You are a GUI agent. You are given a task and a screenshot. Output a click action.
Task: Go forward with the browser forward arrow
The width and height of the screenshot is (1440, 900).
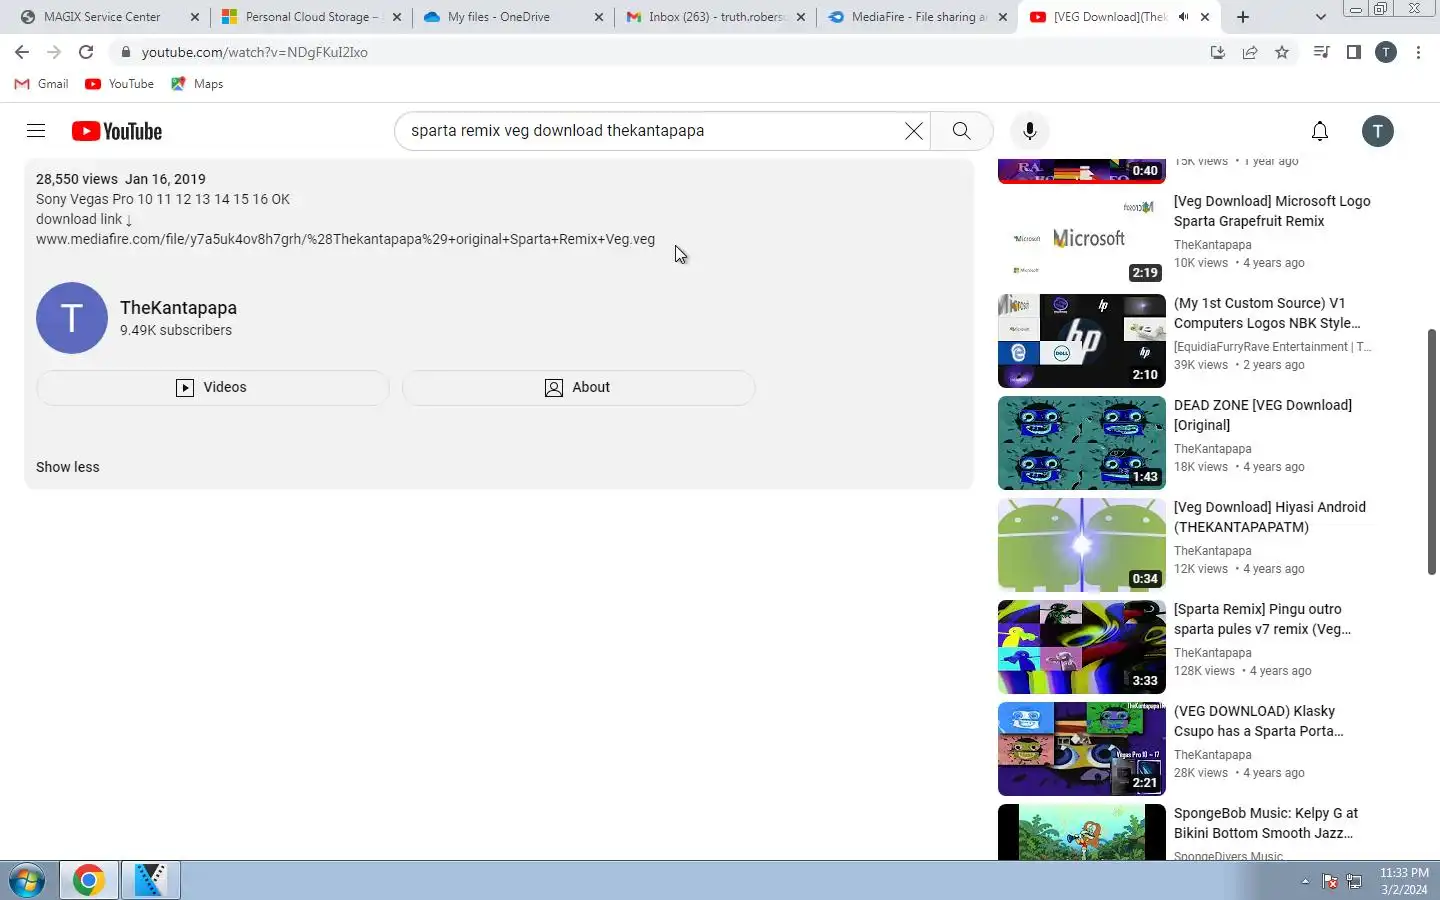click(x=54, y=52)
